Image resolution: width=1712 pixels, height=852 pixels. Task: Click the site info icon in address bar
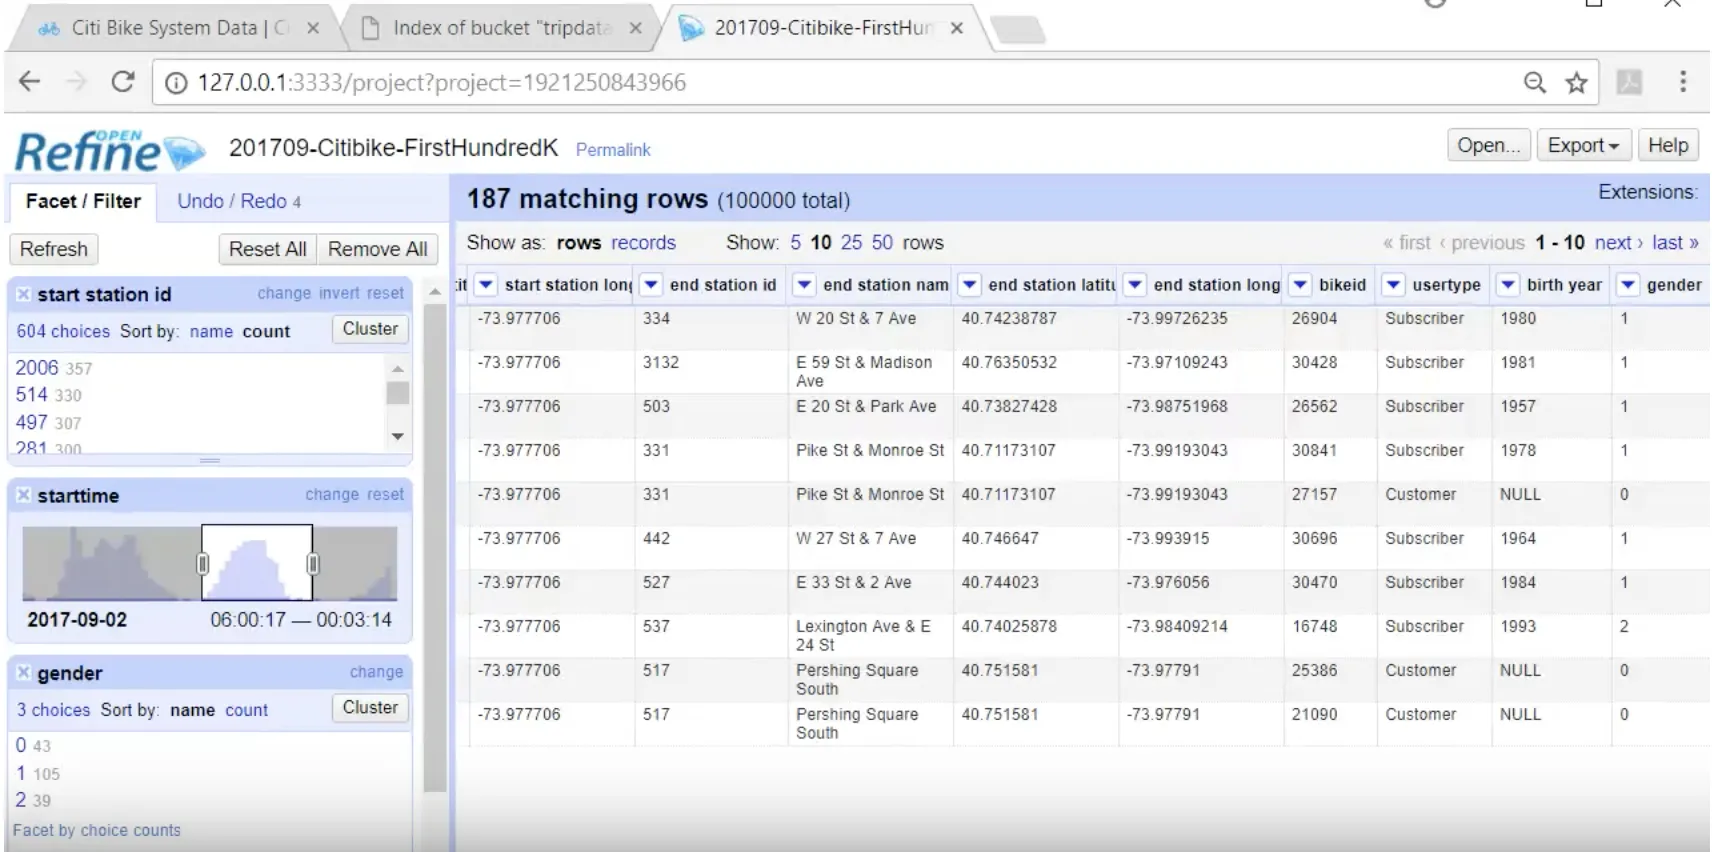click(x=176, y=83)
